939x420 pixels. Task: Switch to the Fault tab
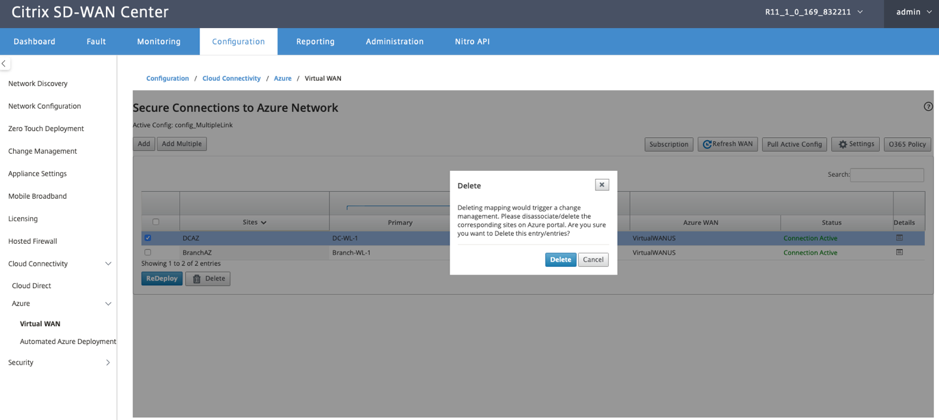[96, 41]
